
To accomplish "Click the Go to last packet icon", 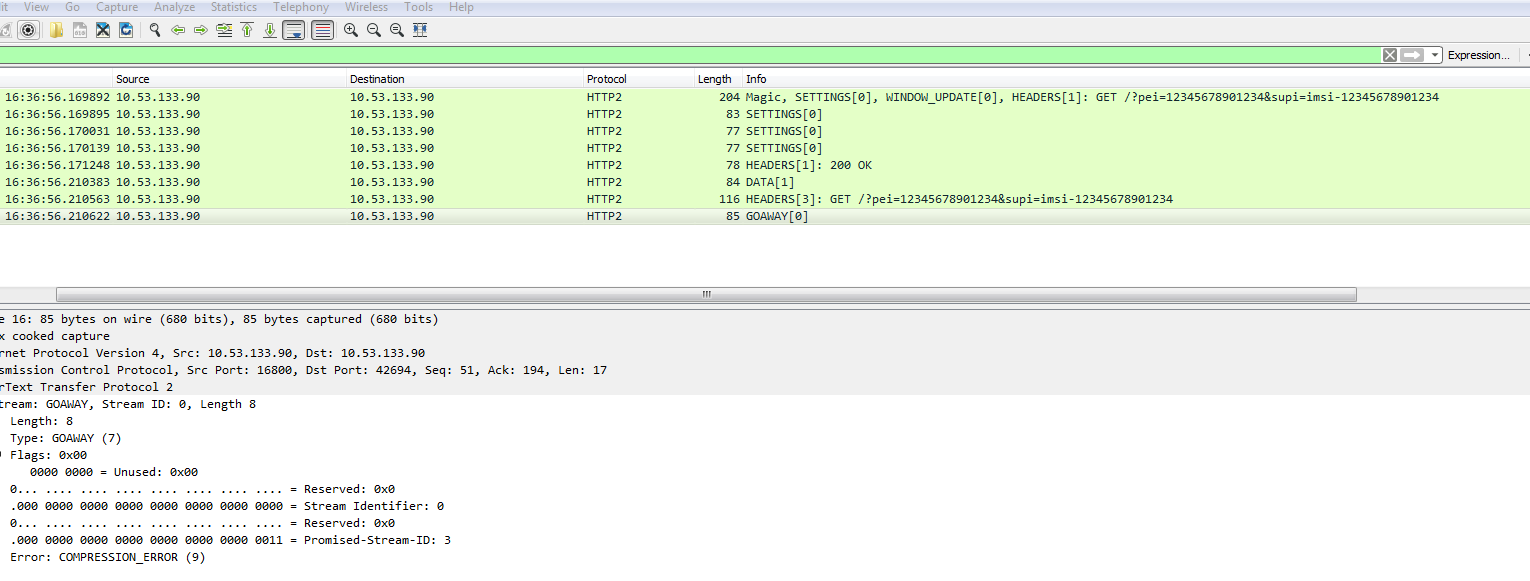I will coord(269,29).
